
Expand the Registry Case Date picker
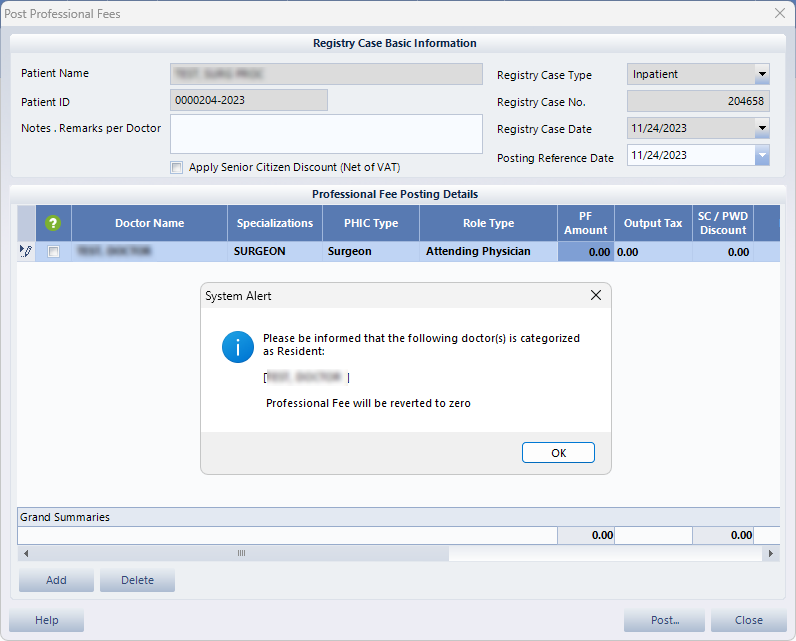click(x=762, y=128)
